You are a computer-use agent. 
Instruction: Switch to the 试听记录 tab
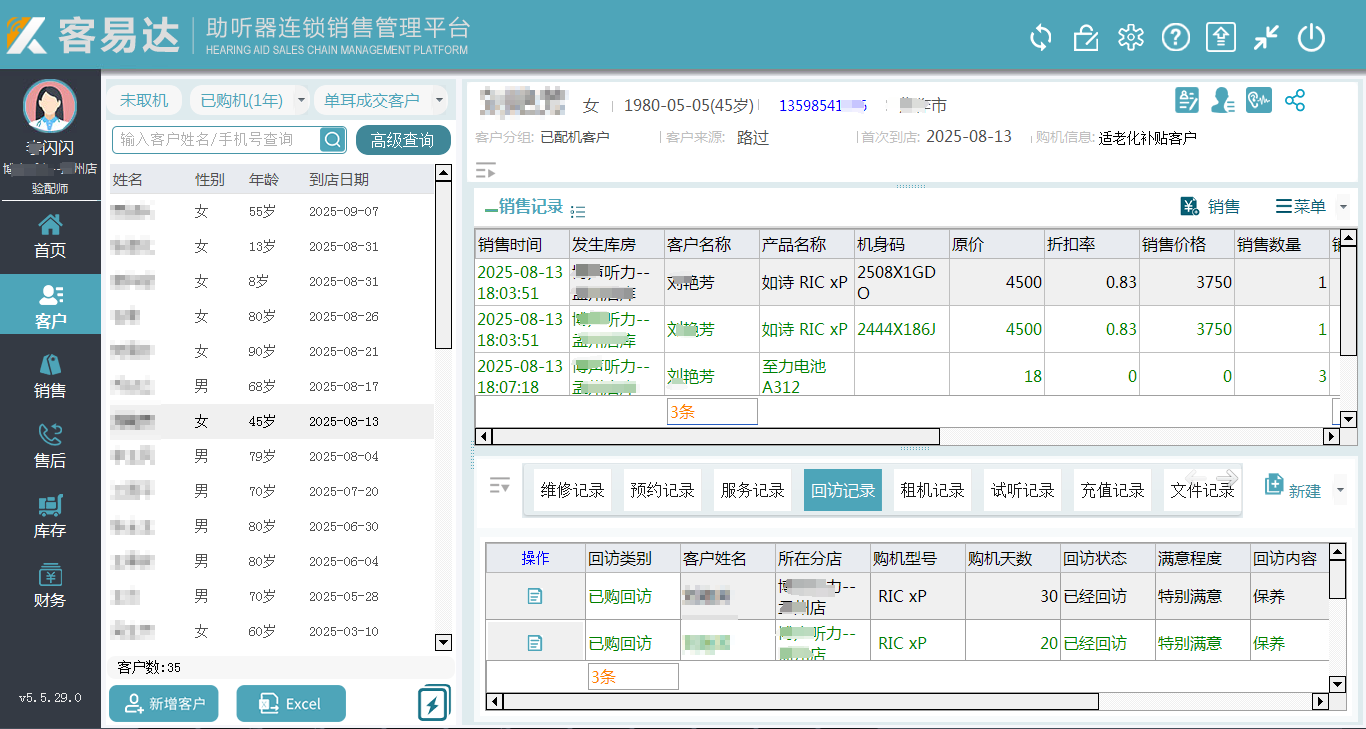[x=1023, y=490]
